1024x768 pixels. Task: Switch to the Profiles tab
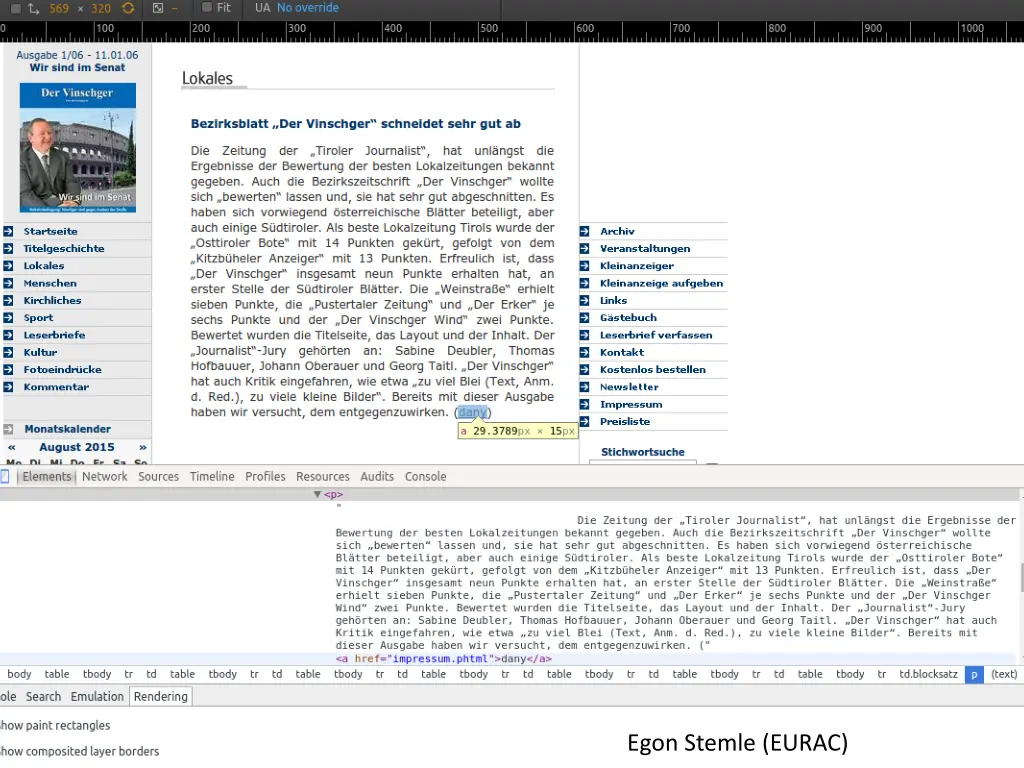[x=265, y=477]
